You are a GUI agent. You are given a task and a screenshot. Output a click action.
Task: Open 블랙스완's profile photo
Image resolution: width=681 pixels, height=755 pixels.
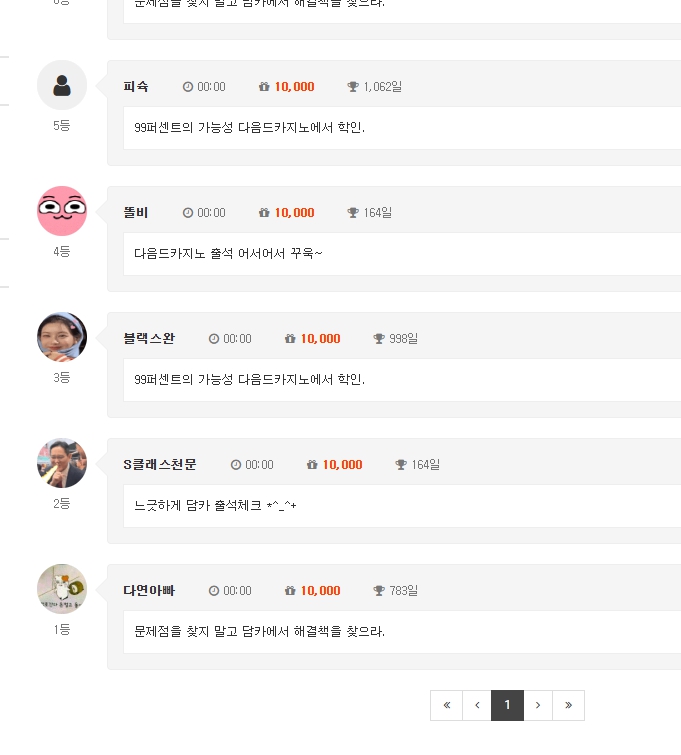(x=62, y=337)
